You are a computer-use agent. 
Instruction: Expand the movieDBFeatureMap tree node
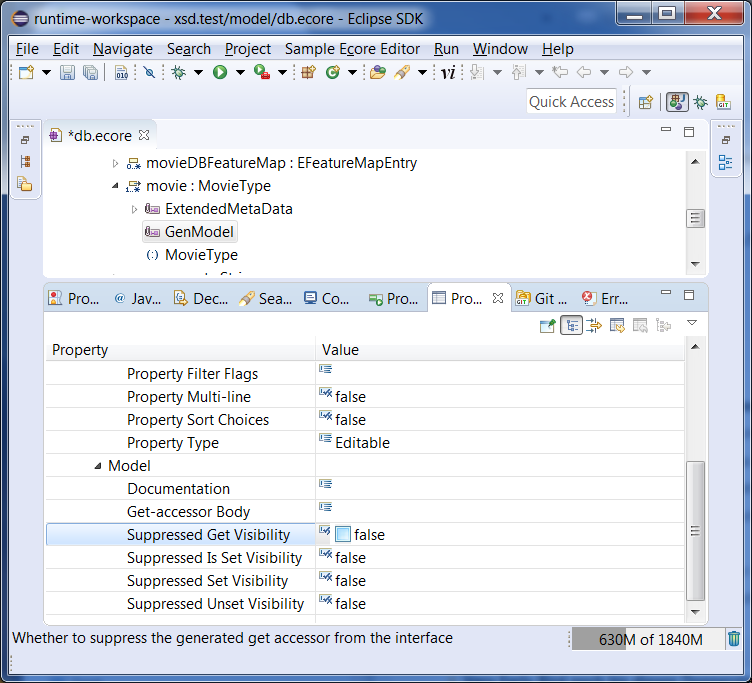(115, 164)
